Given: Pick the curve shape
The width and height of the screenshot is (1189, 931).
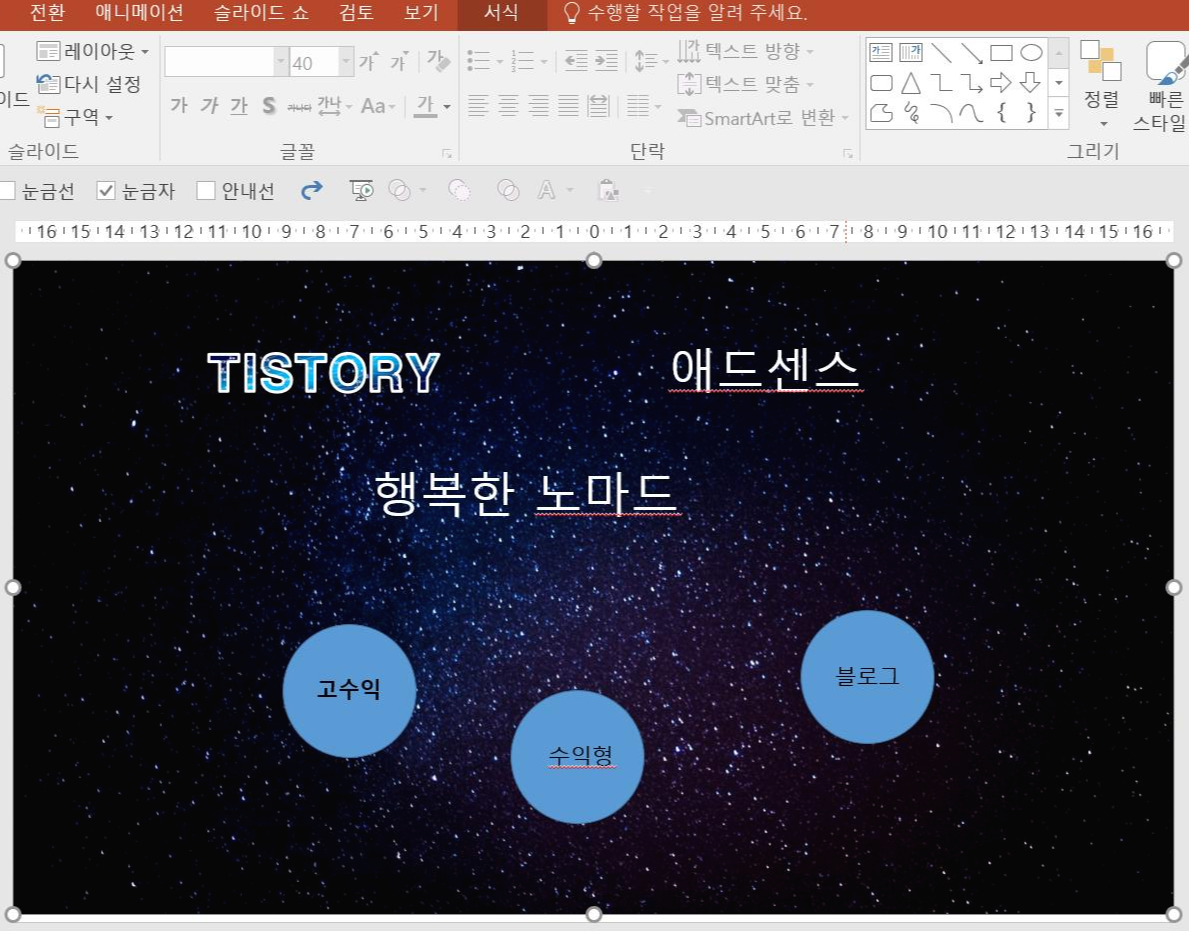Looking at the screenshot, I should coord(971,113).
